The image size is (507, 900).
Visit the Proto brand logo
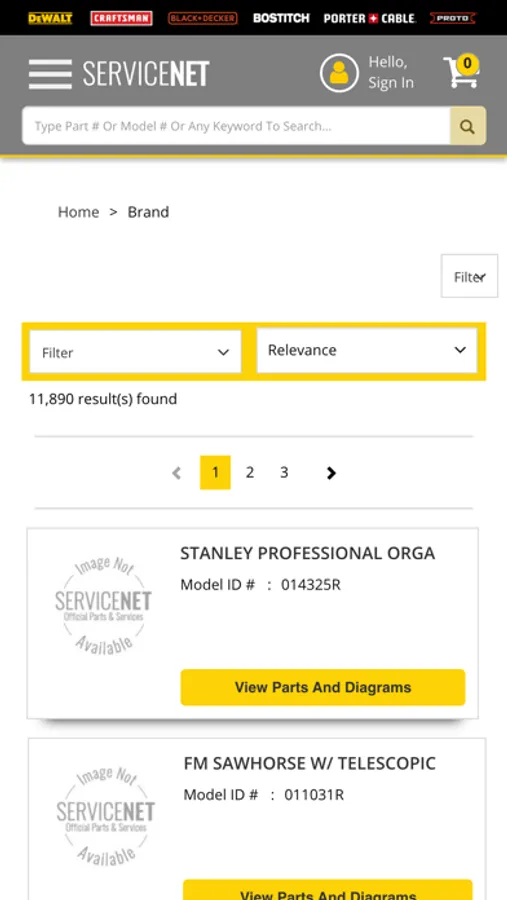452,18
